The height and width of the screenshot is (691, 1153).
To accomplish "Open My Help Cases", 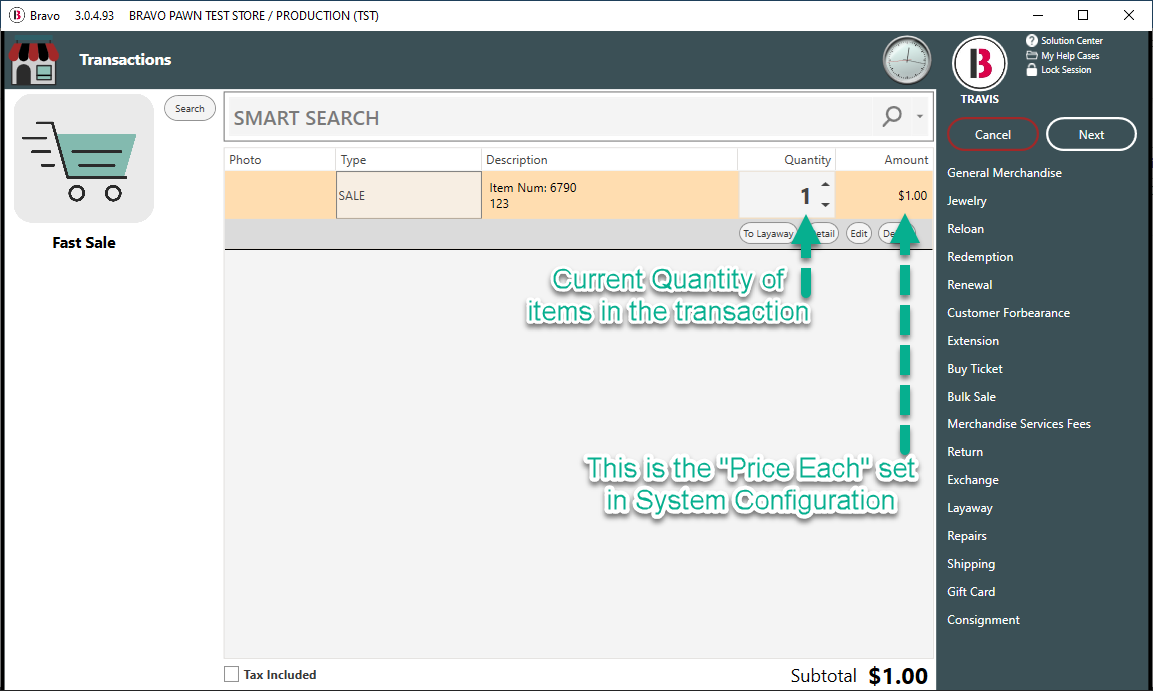I will 1063,55.
